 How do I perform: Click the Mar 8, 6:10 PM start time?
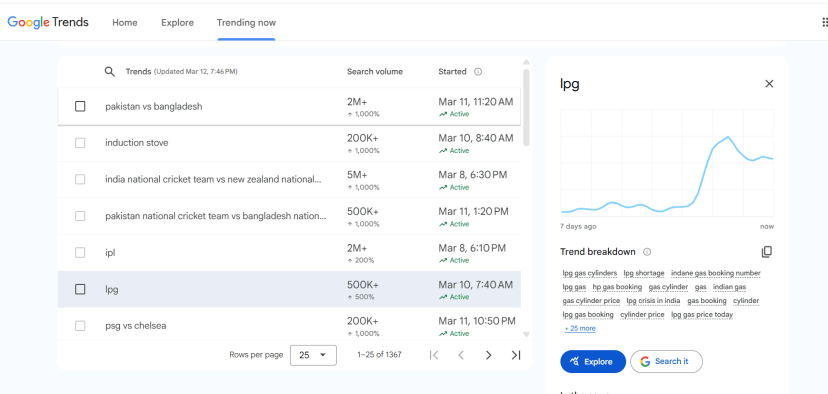coord(472,248)
